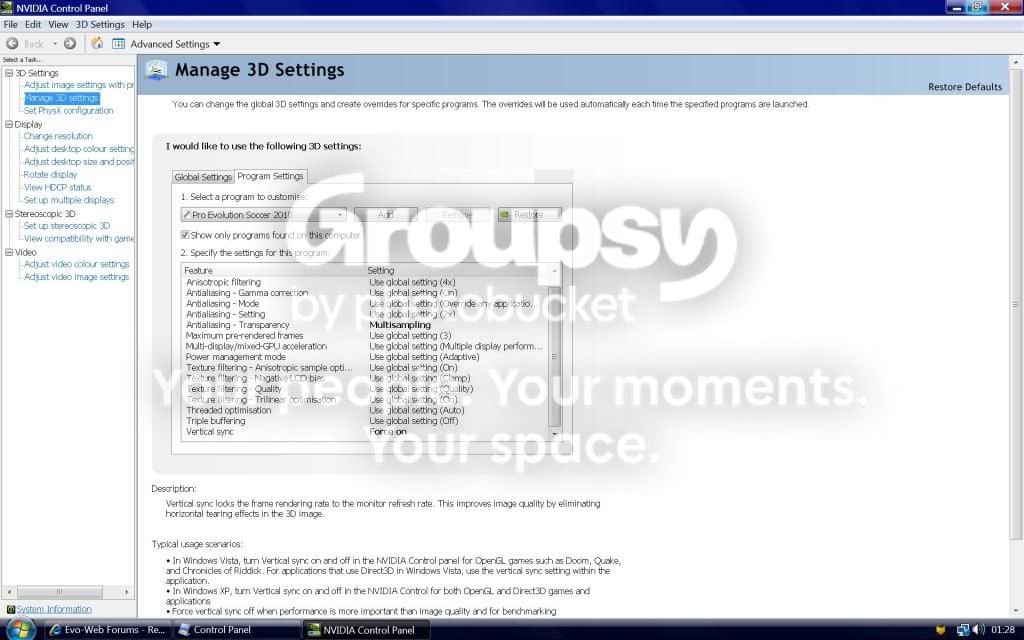
Task: Open the Help menu
Action: [142, 24]
